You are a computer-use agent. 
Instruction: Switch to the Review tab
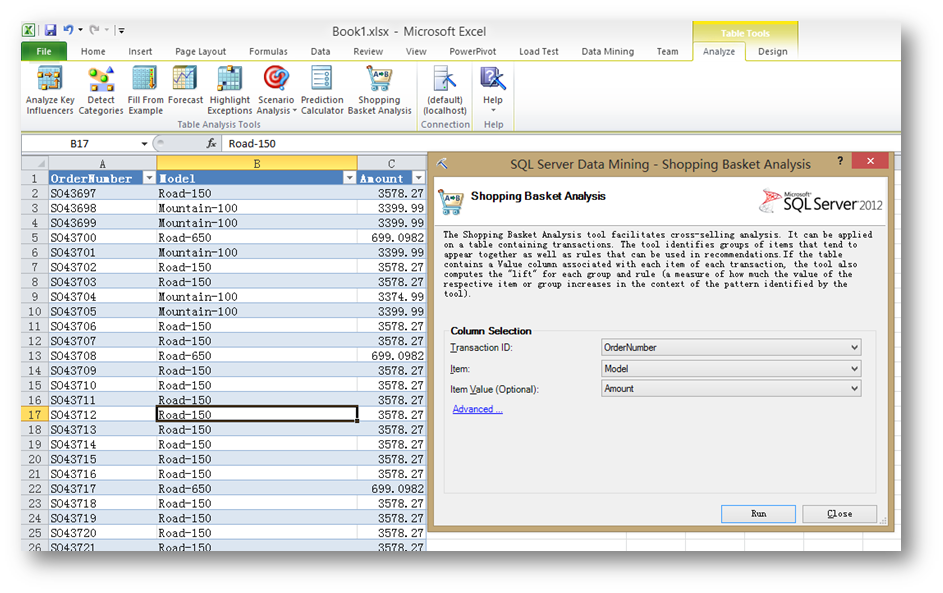coord(368,52)
